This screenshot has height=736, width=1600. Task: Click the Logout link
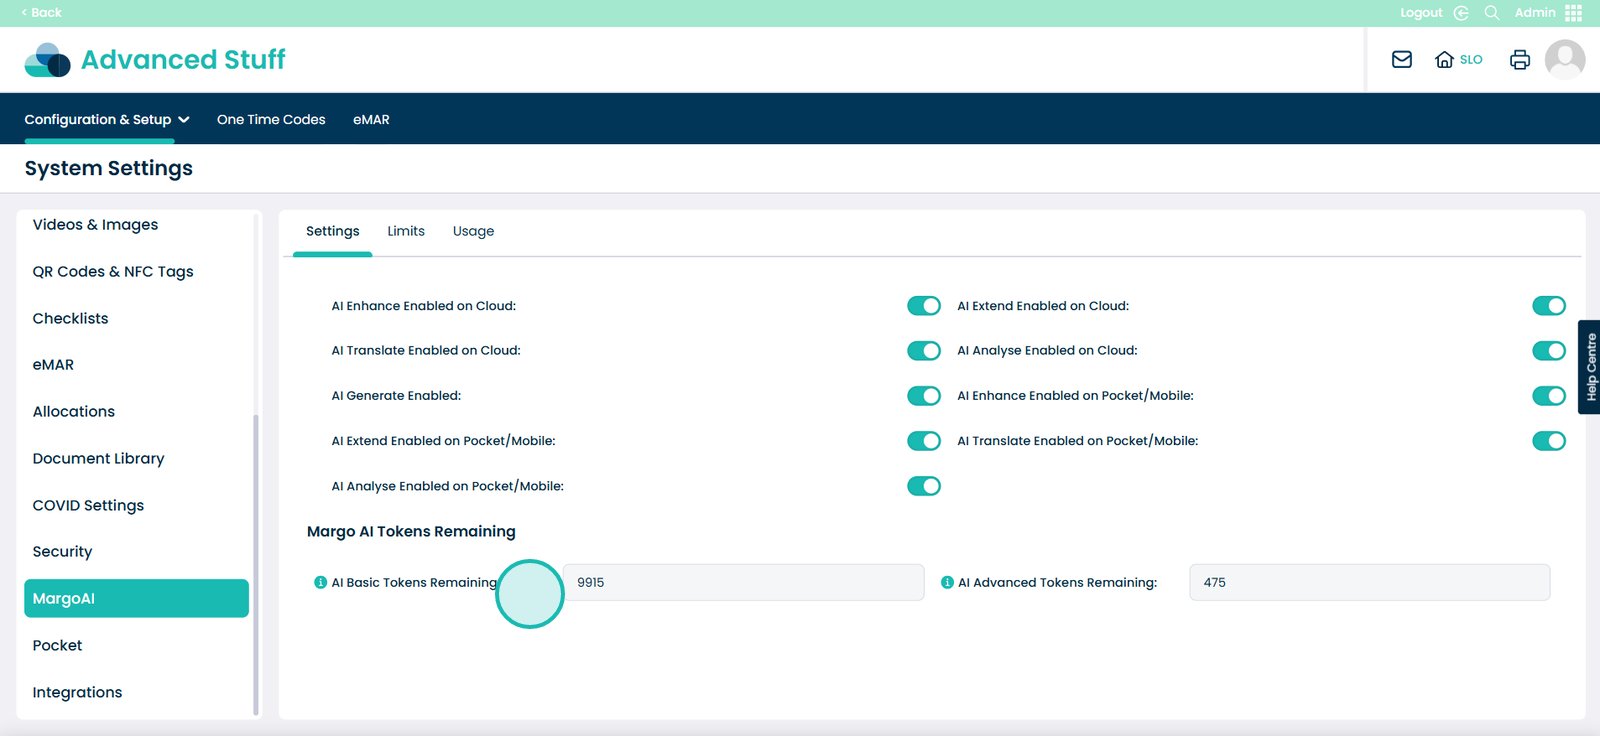[x=1421, y=13]
